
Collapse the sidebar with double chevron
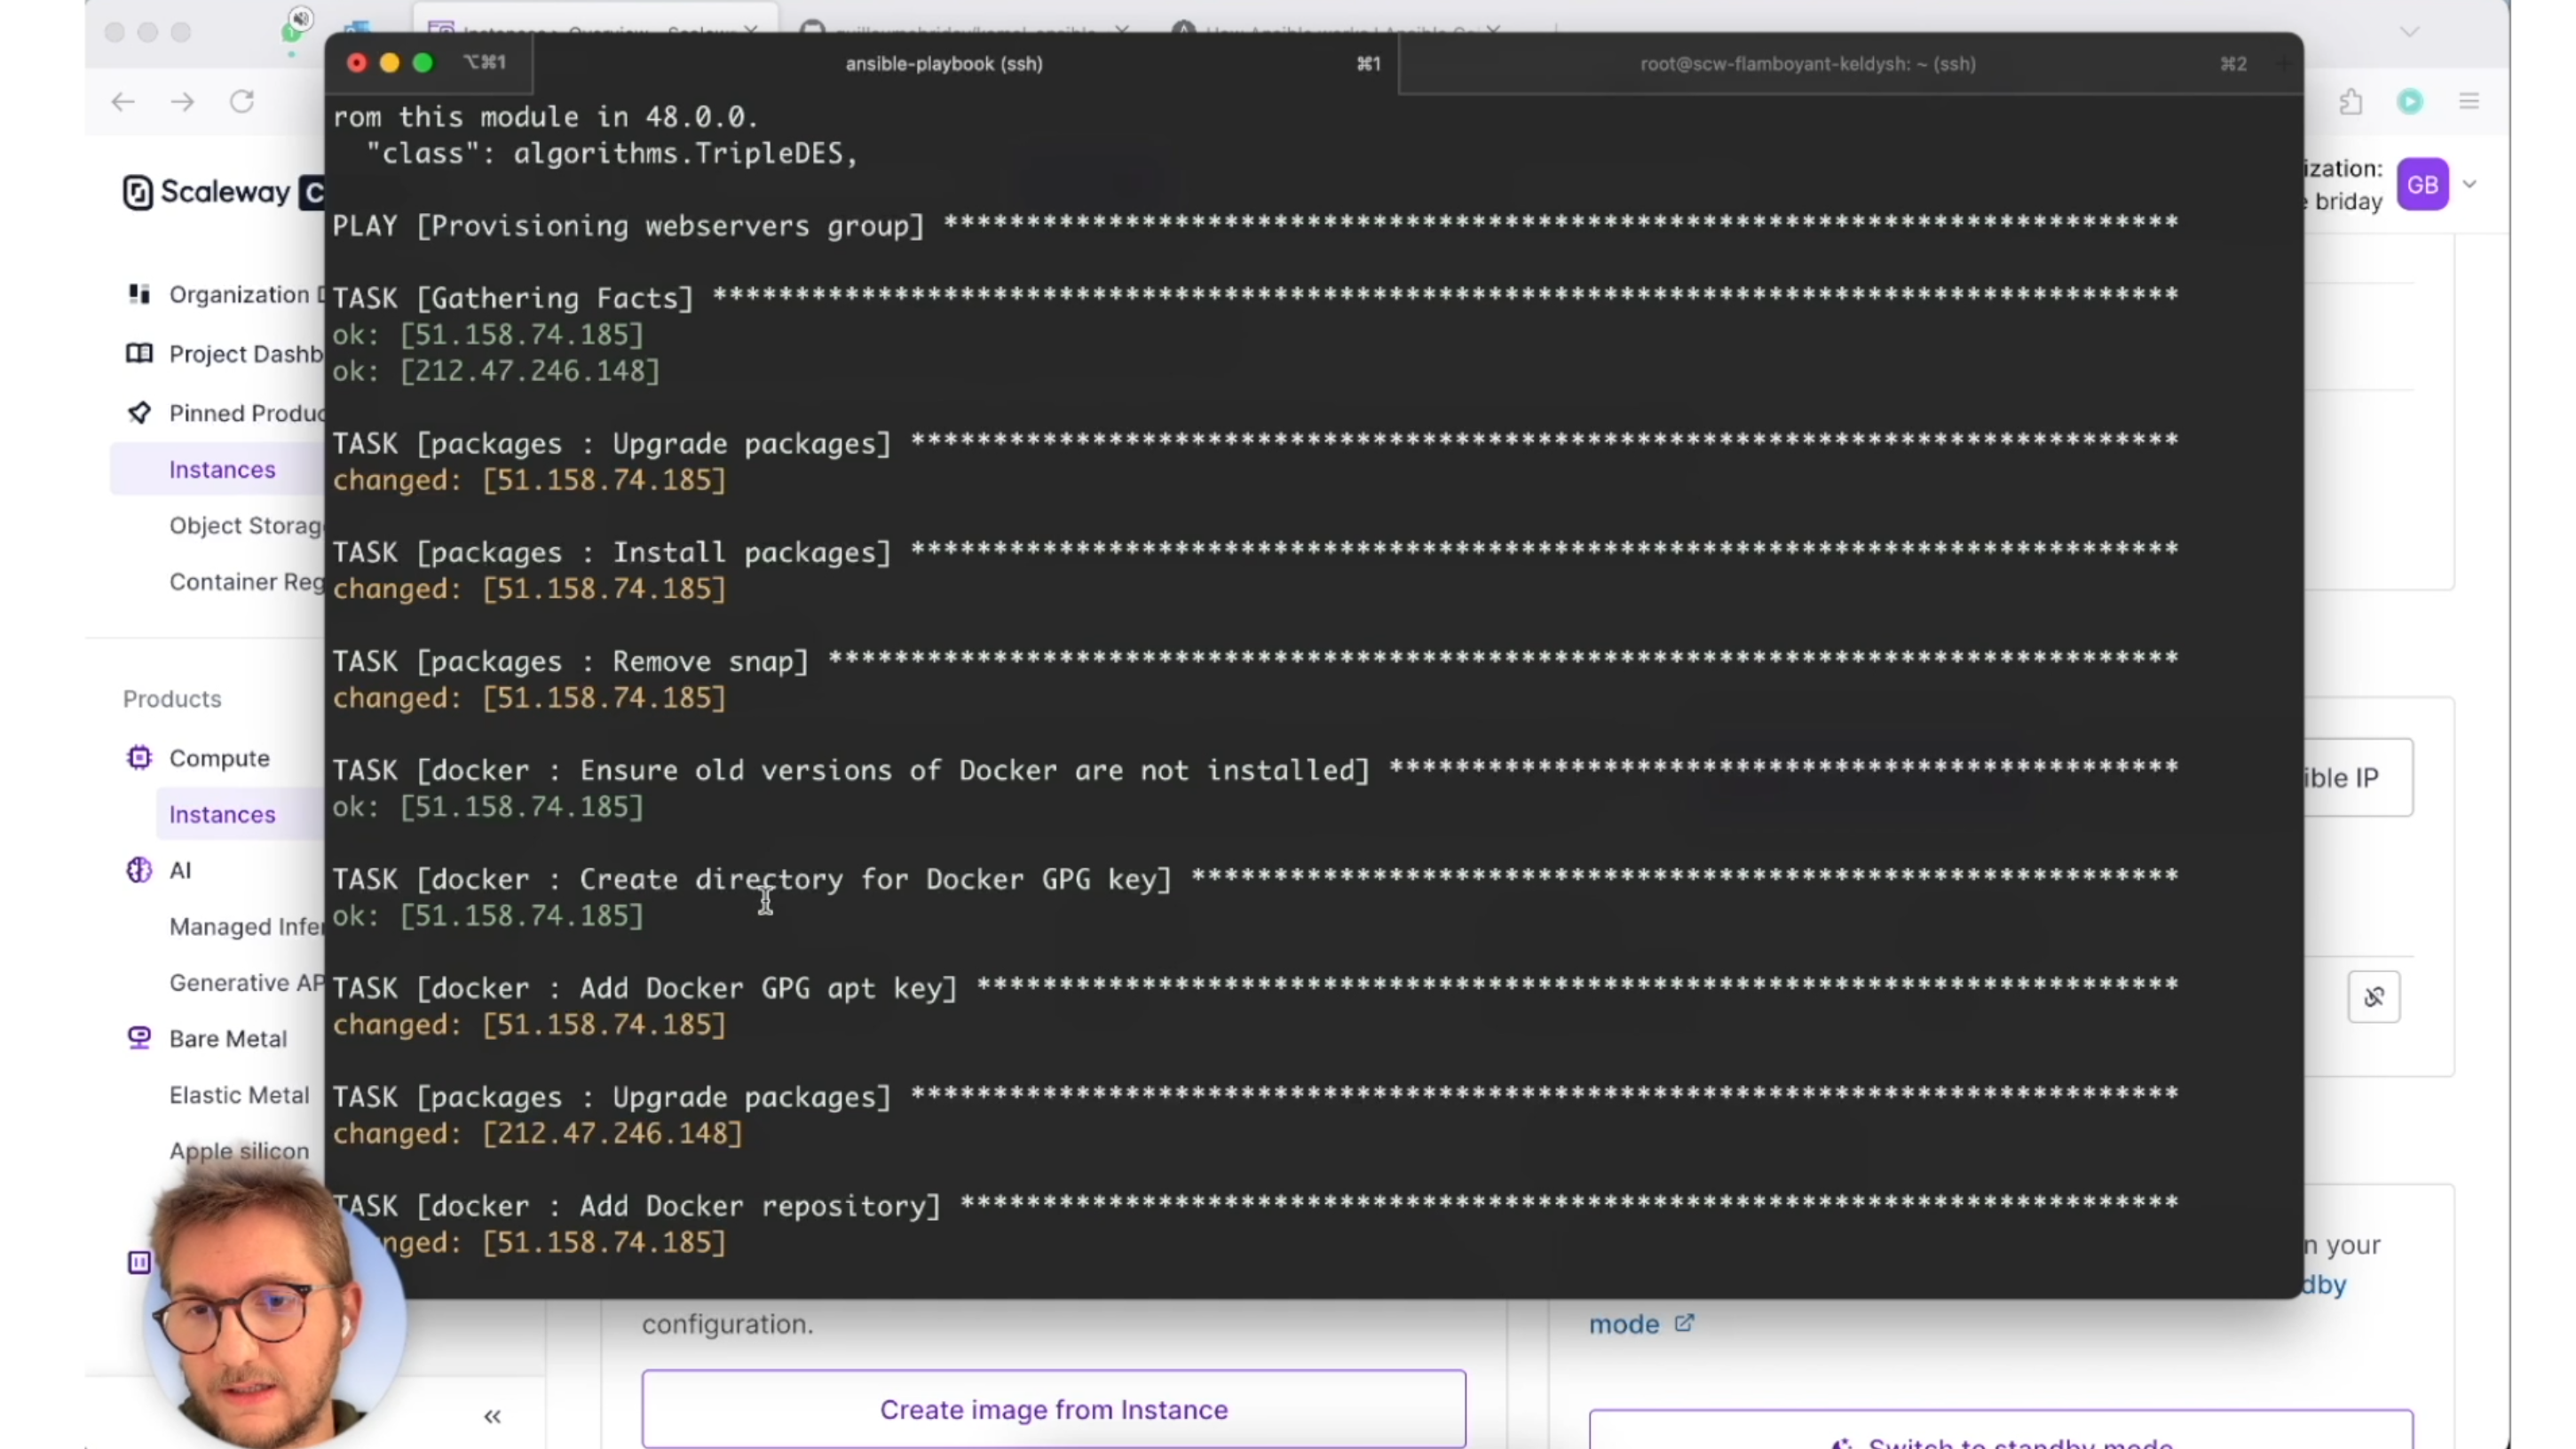[x=492, y=1416]
